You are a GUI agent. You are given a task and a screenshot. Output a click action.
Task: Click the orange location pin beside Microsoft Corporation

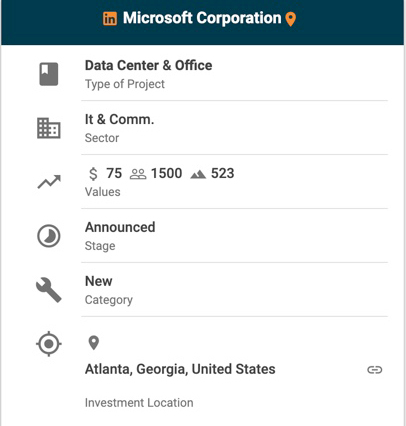click(291, 19)
